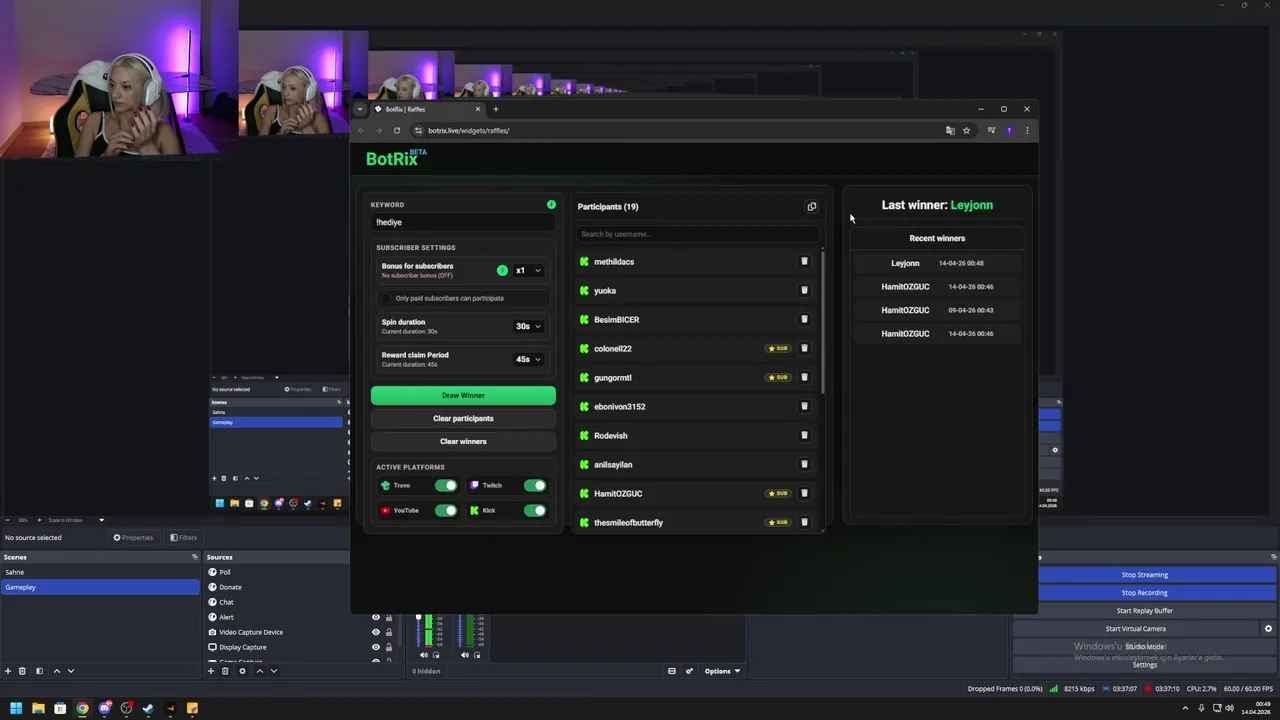
Task: Close the BotRix Raffles tab
Action: click(477, 109)
